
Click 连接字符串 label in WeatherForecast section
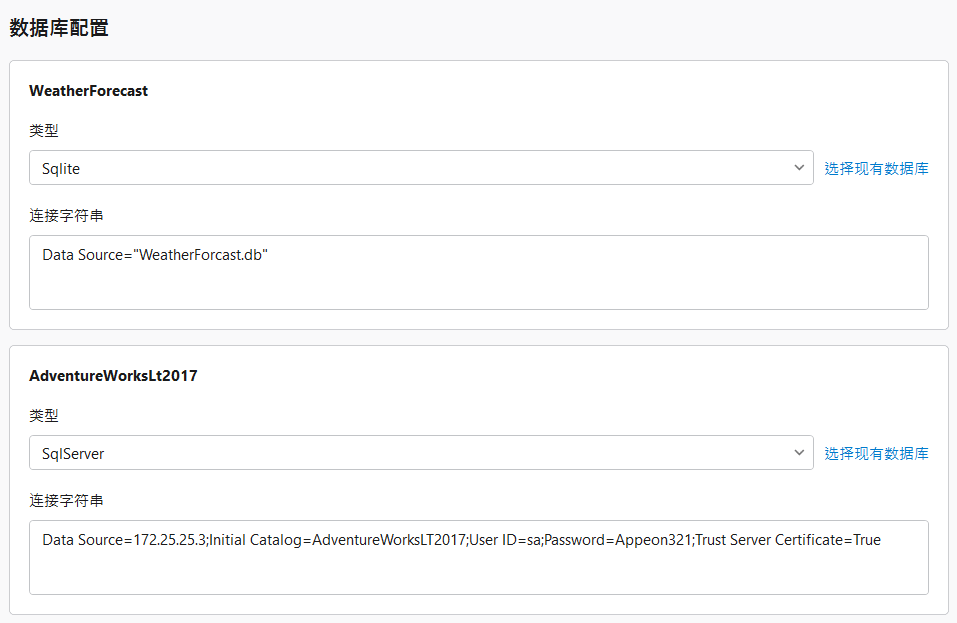tap(66, 216)
